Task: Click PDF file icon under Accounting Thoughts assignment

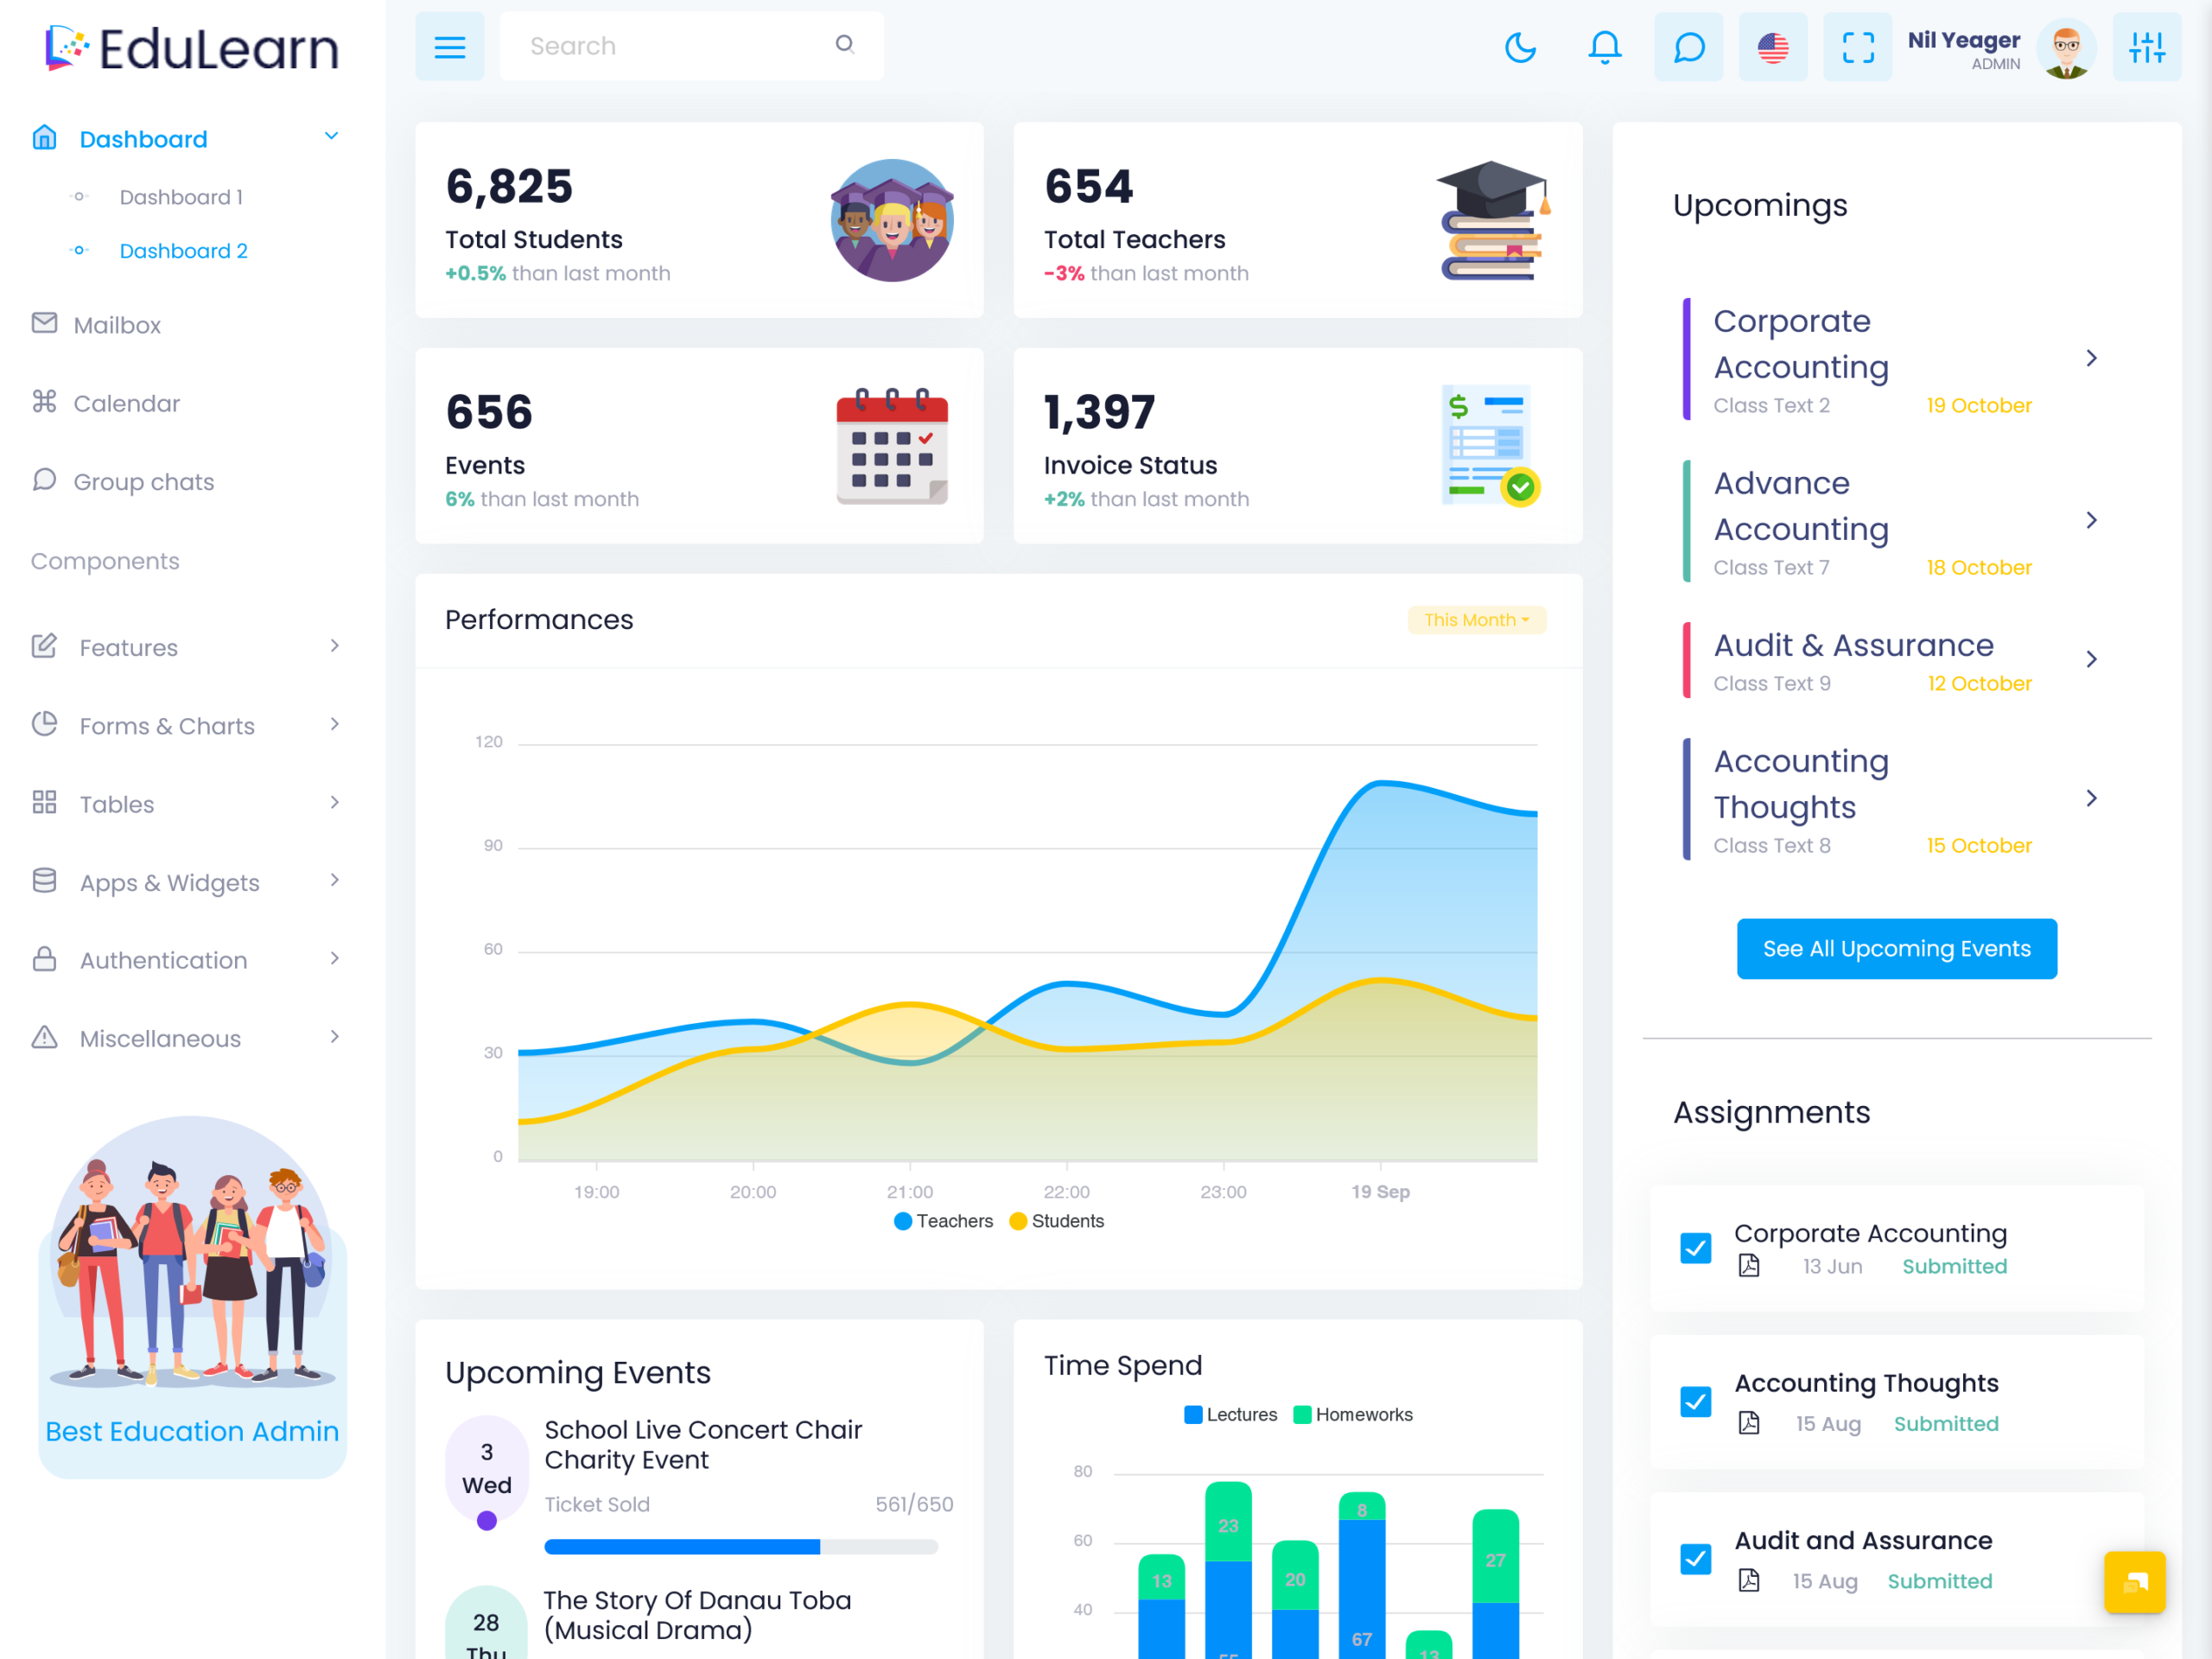Action: 1749,1423
